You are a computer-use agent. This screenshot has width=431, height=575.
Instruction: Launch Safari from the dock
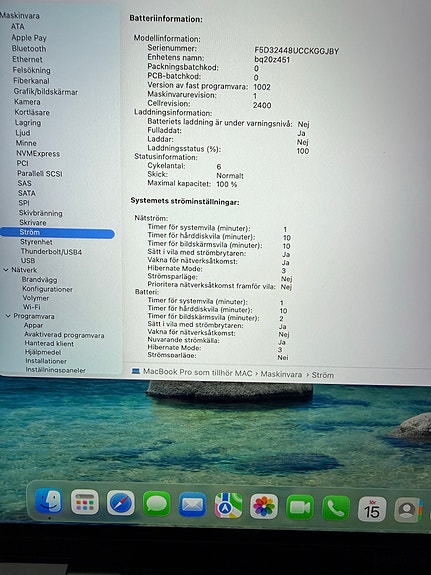[120, 503]
